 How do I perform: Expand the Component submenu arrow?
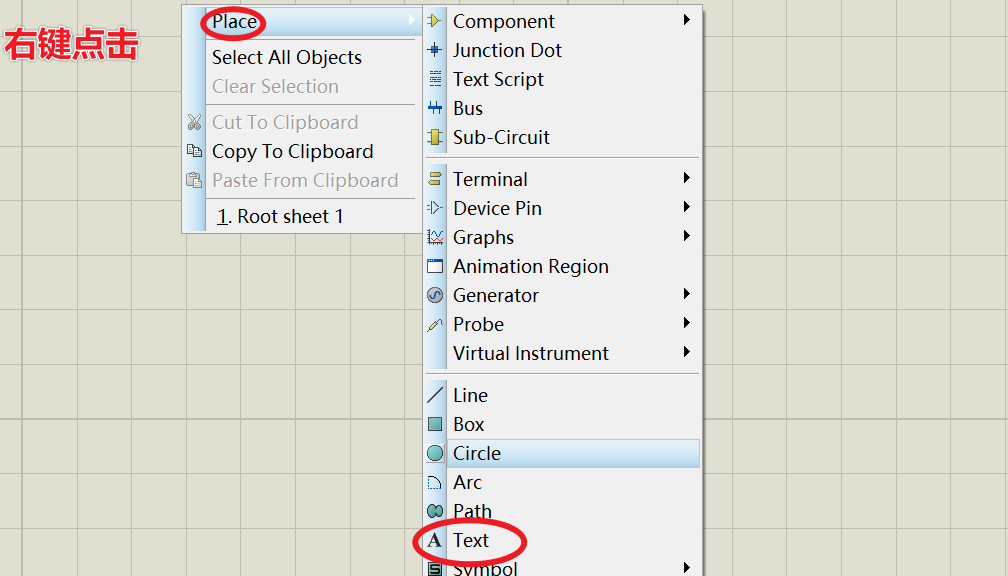click(x=687, y=20)
